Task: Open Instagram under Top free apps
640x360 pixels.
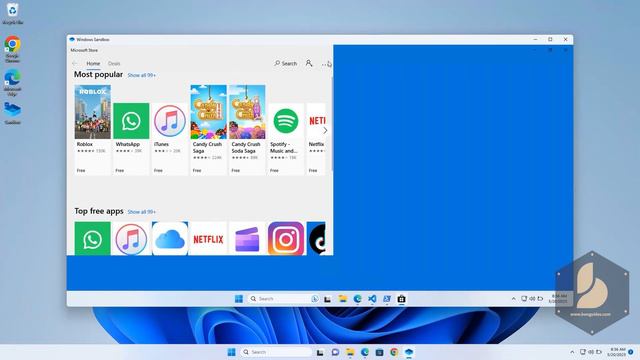Action: [x=286, y=239]
